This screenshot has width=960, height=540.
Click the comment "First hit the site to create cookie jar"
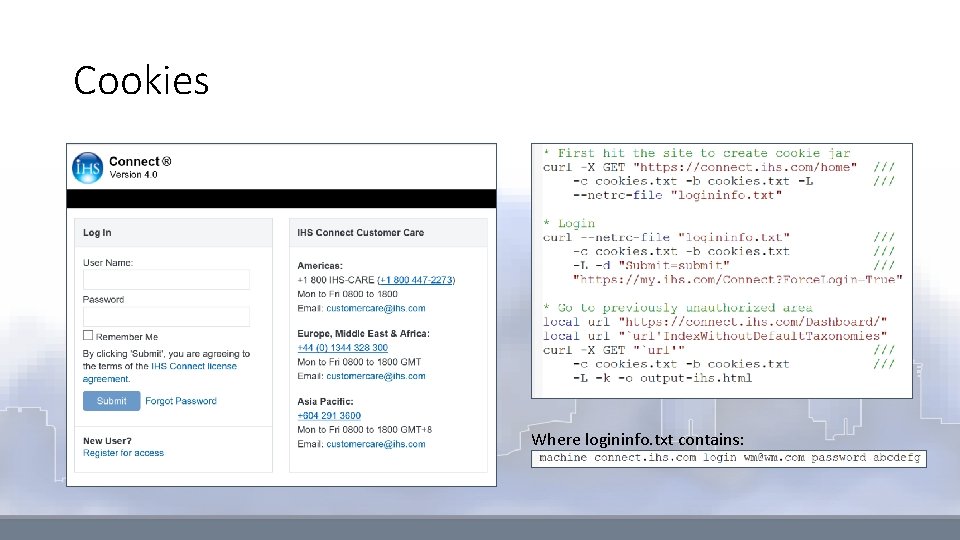697,153
